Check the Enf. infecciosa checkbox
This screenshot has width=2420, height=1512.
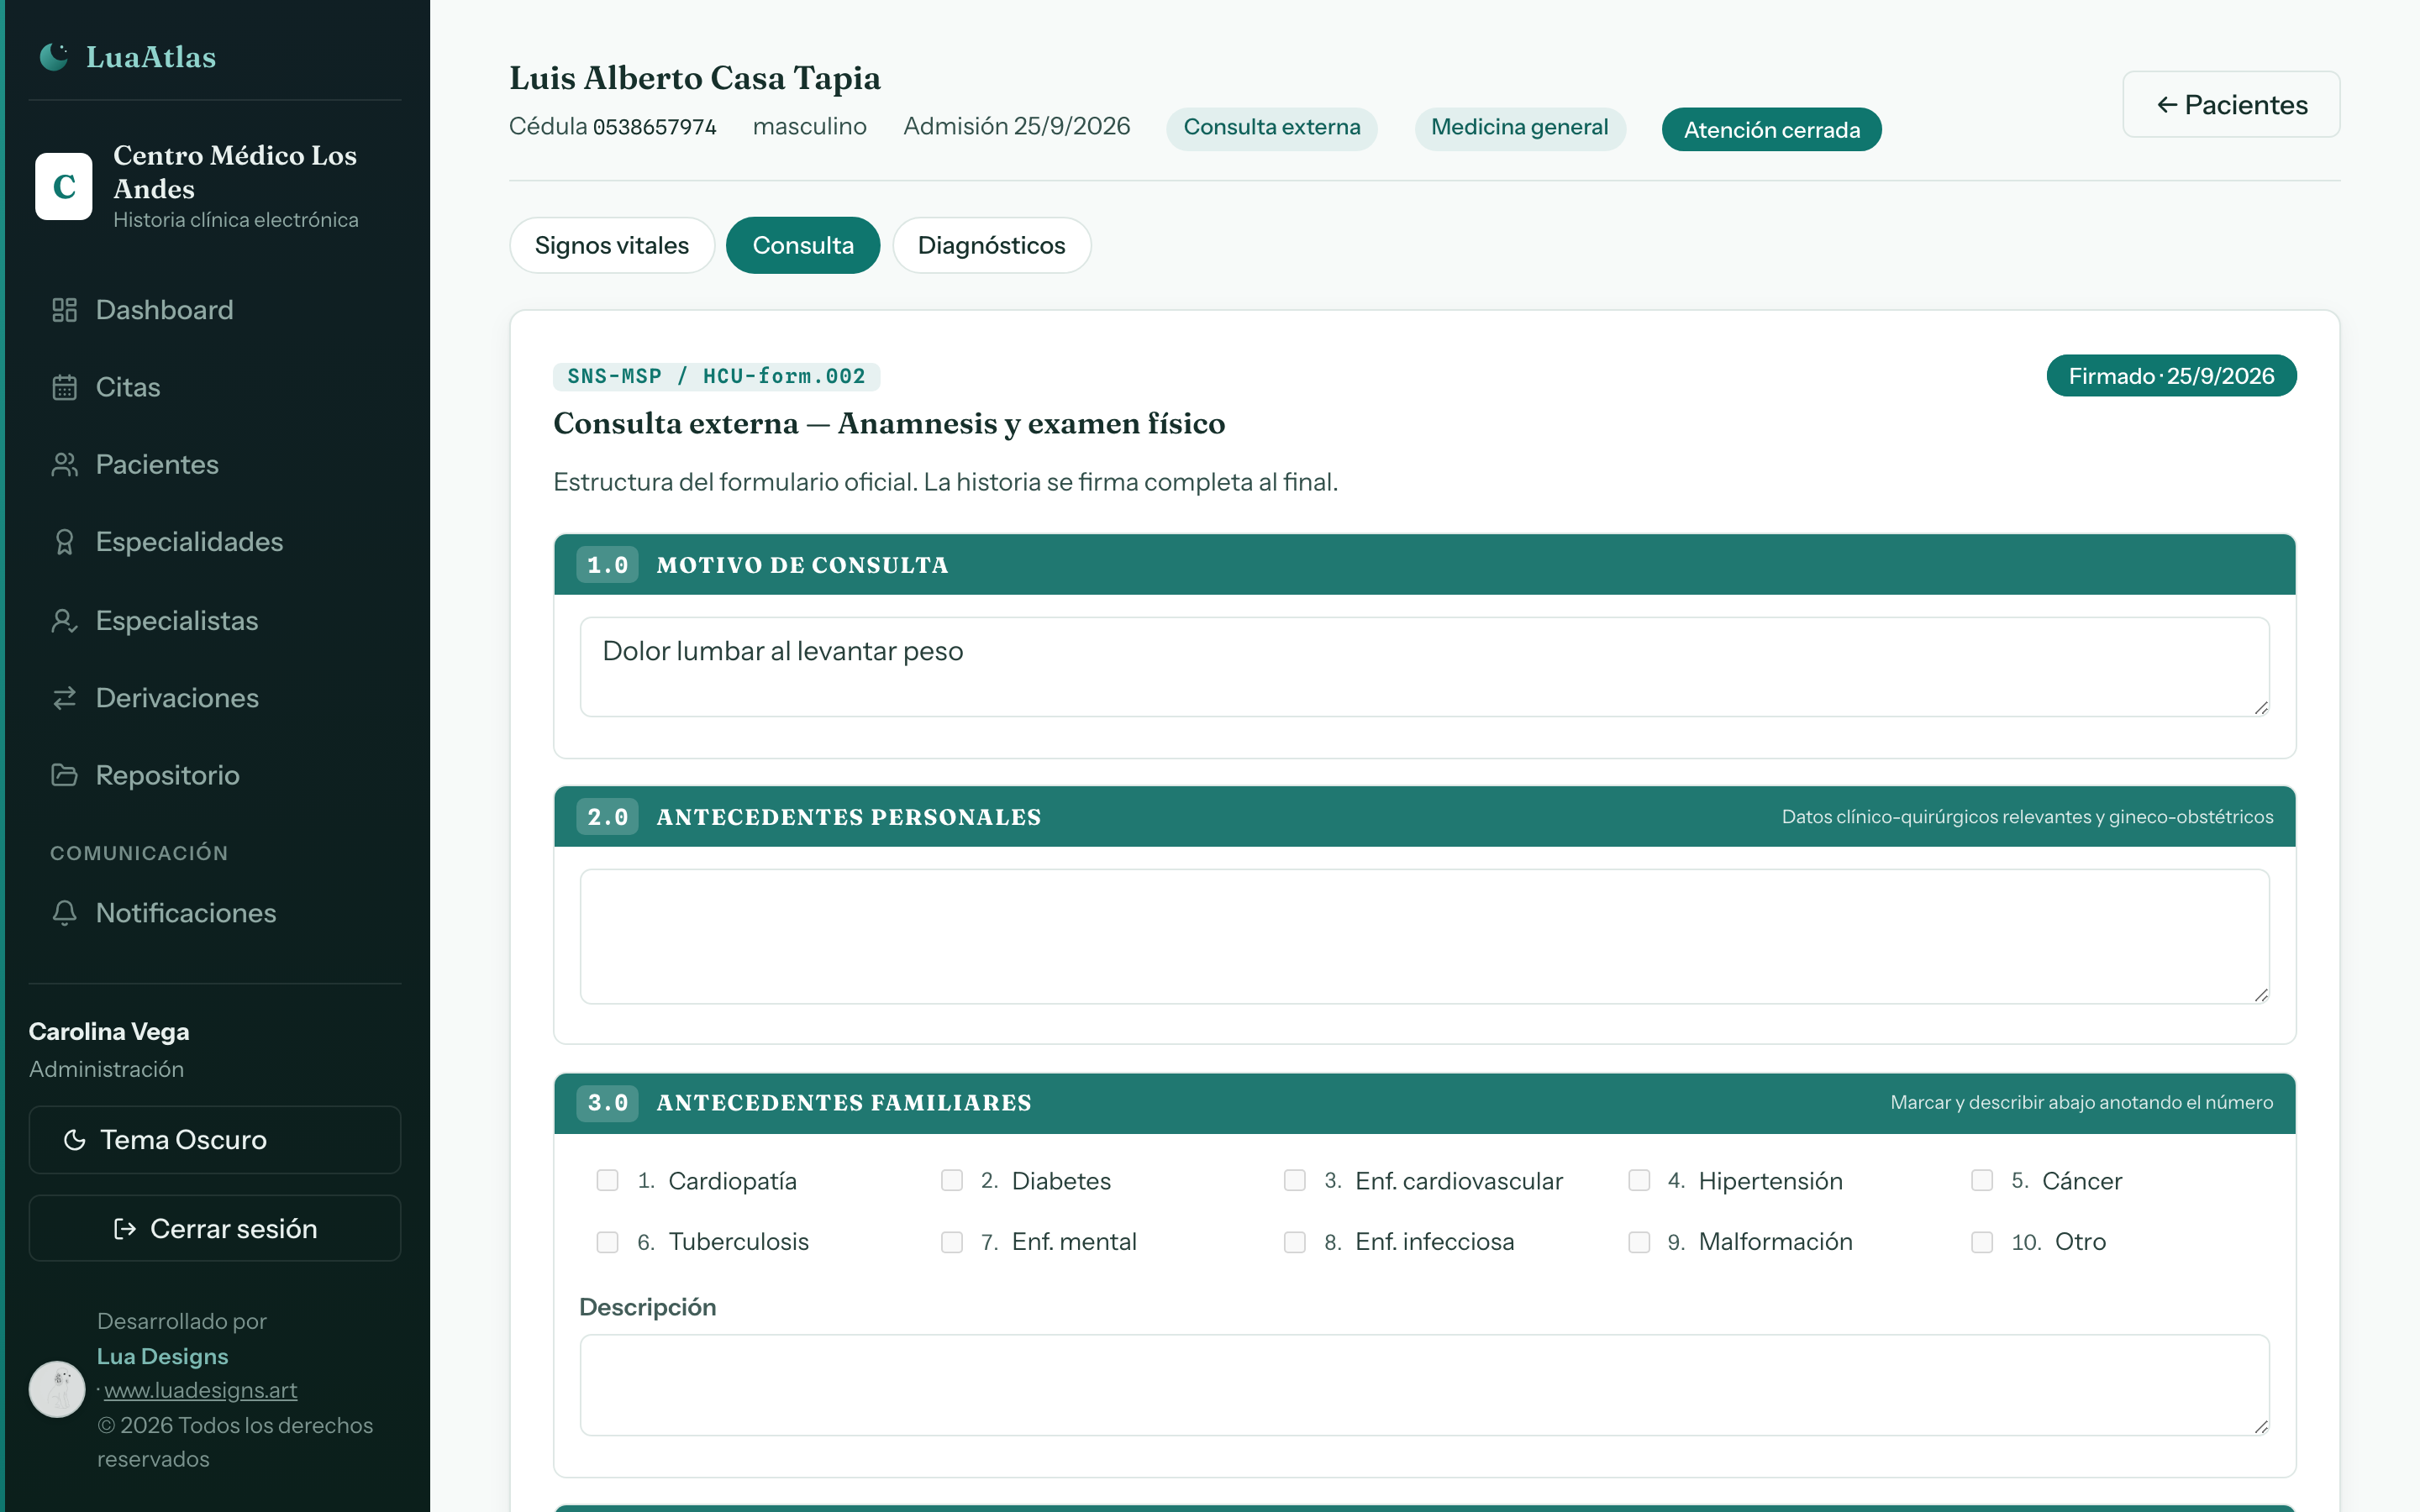click(1295, 1242)
